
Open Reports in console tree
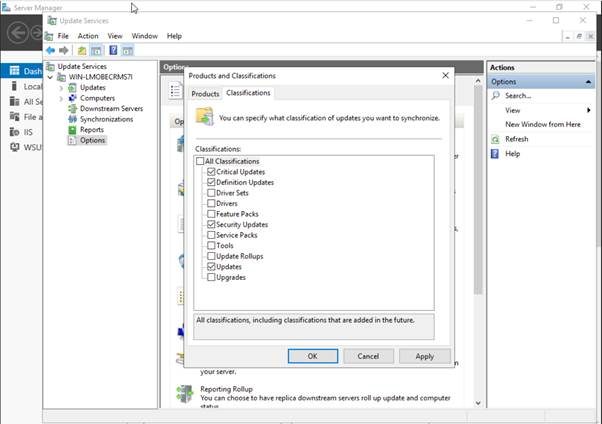click(92, 130)
